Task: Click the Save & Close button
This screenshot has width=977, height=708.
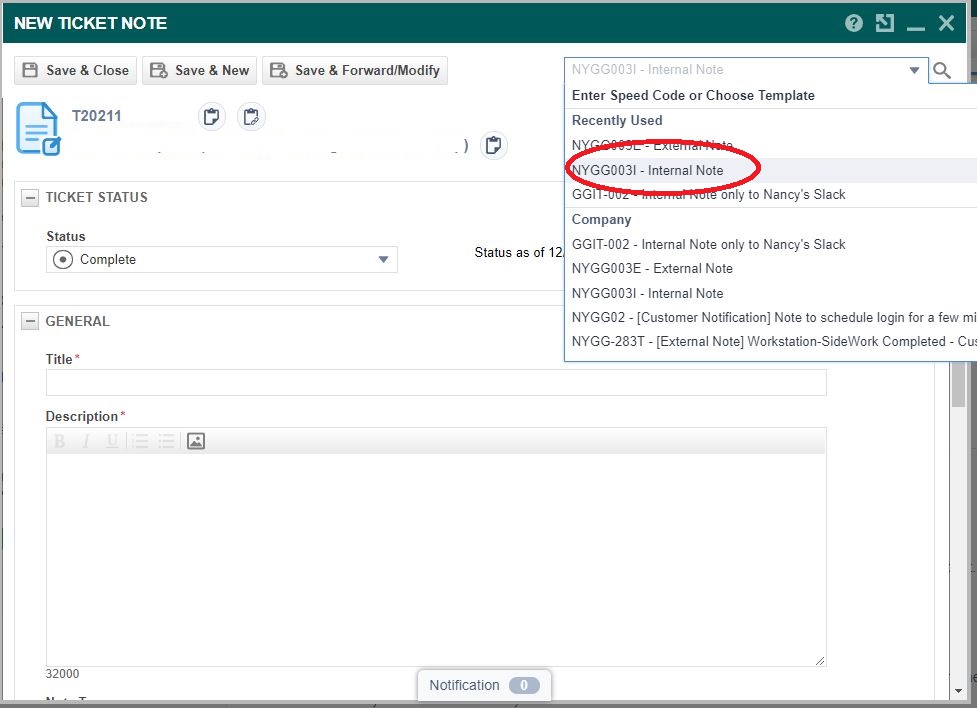Action: click(76, 70)
